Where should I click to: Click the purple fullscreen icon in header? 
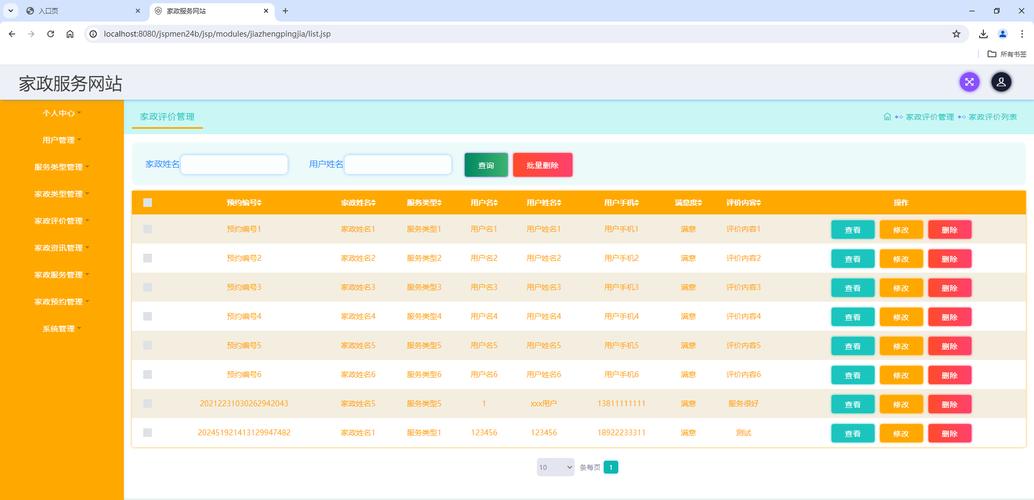(x=969, y=82)
